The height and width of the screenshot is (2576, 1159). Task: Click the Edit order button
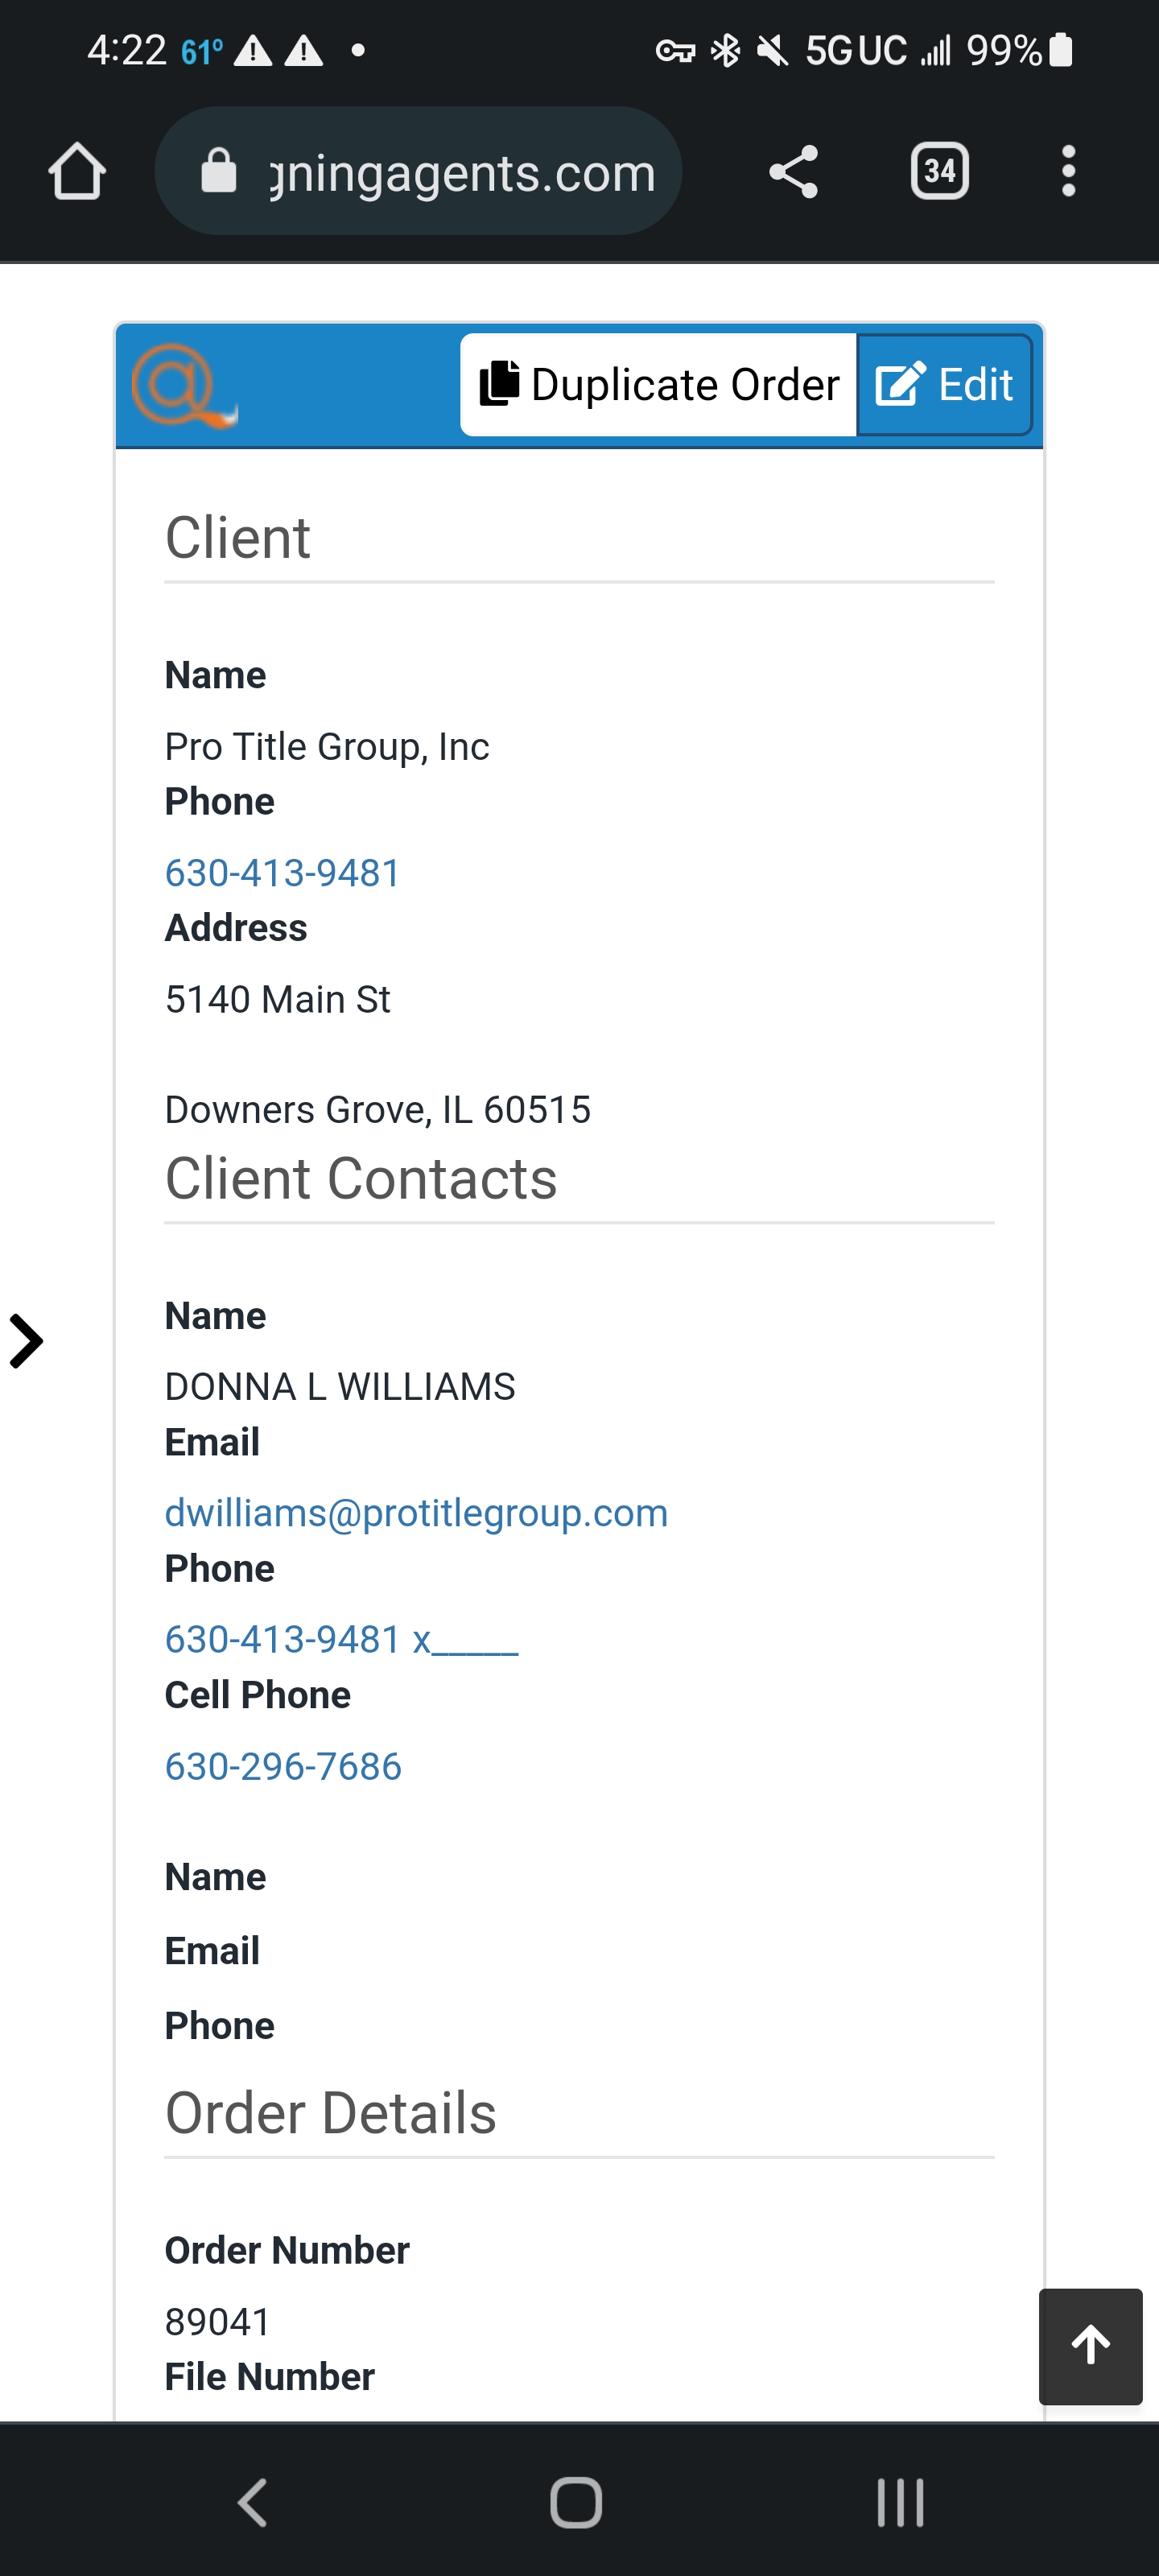(x=944, y=385)
